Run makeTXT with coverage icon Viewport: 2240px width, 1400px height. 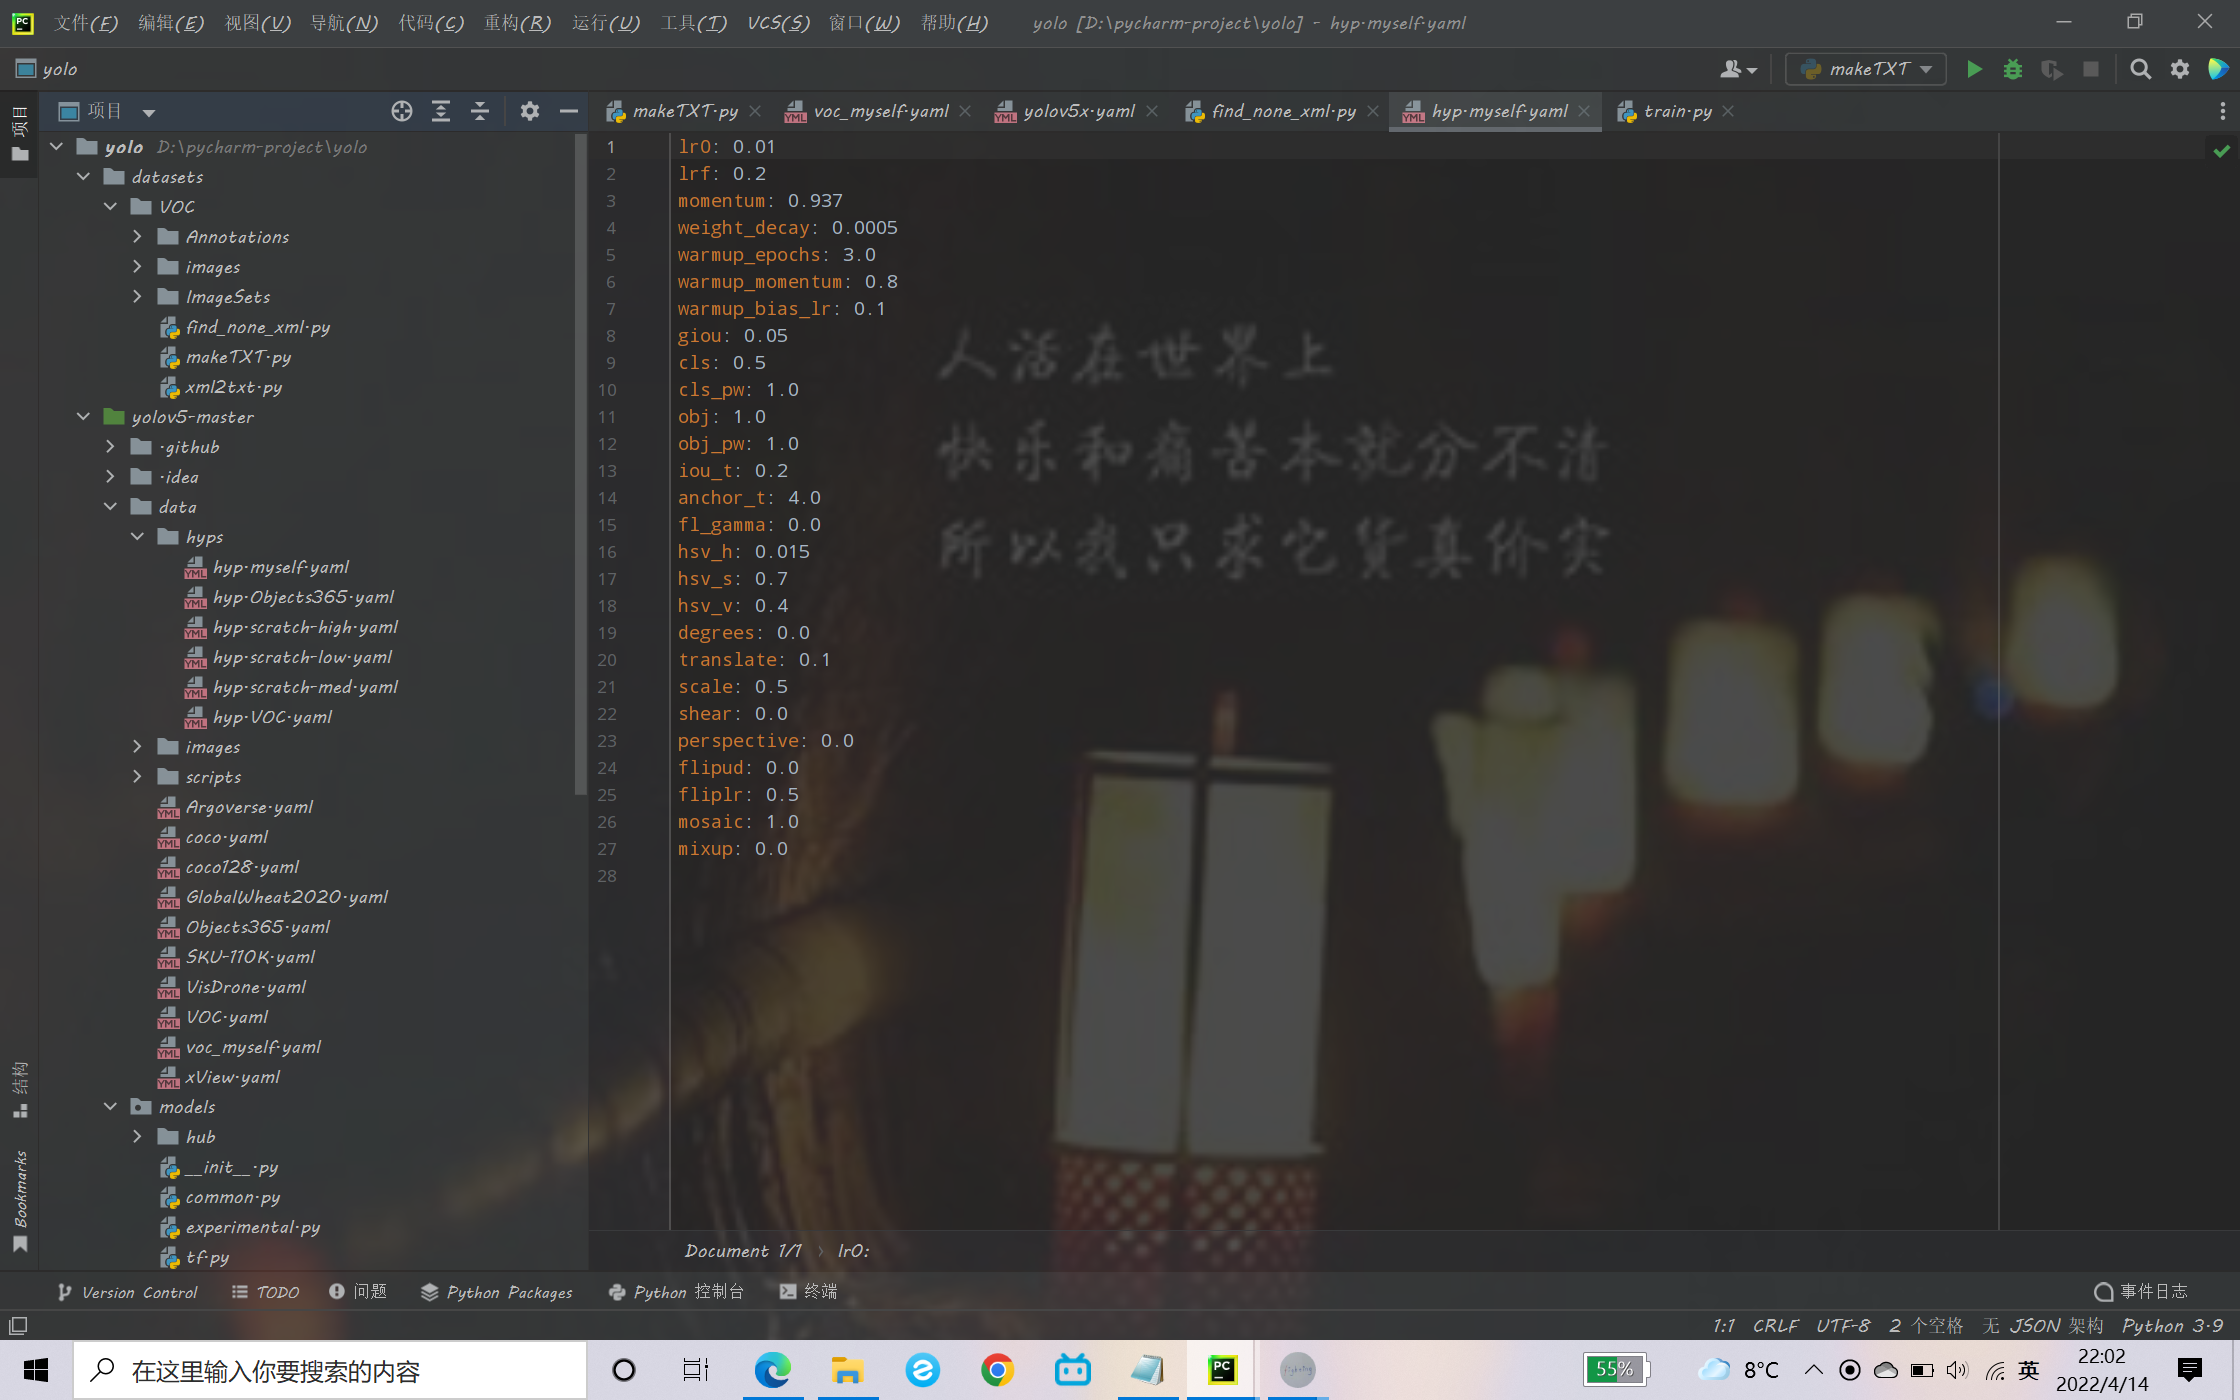pyautogui.click(x=2052, y=69)
